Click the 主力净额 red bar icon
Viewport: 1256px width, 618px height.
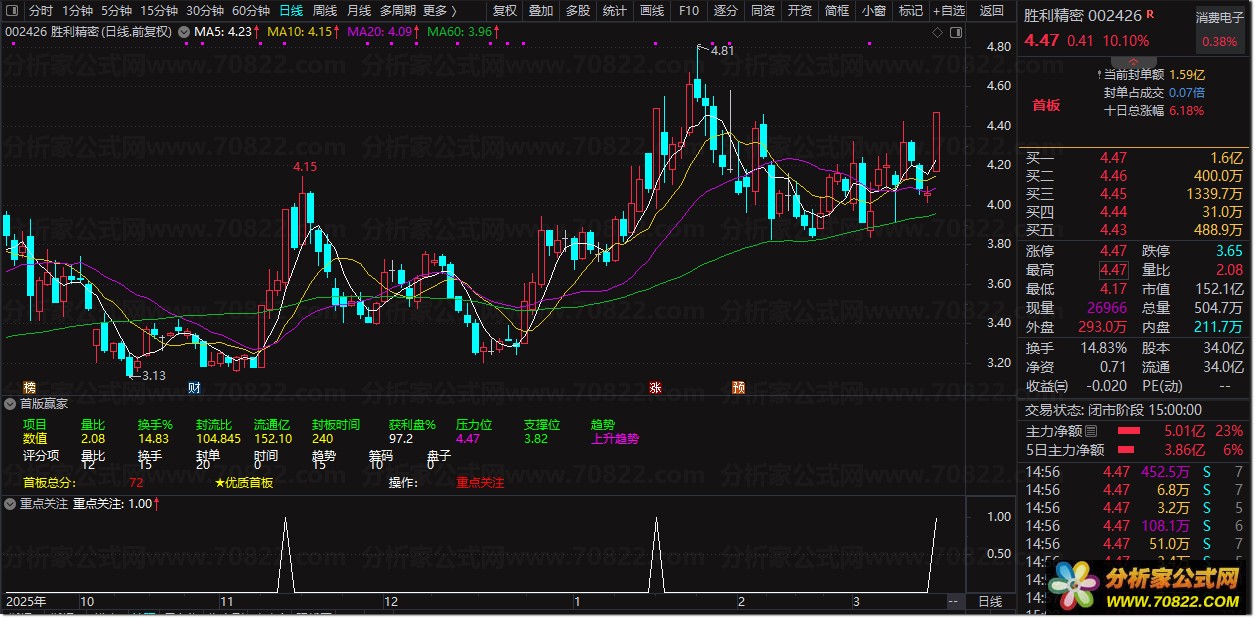(1129, 431)
